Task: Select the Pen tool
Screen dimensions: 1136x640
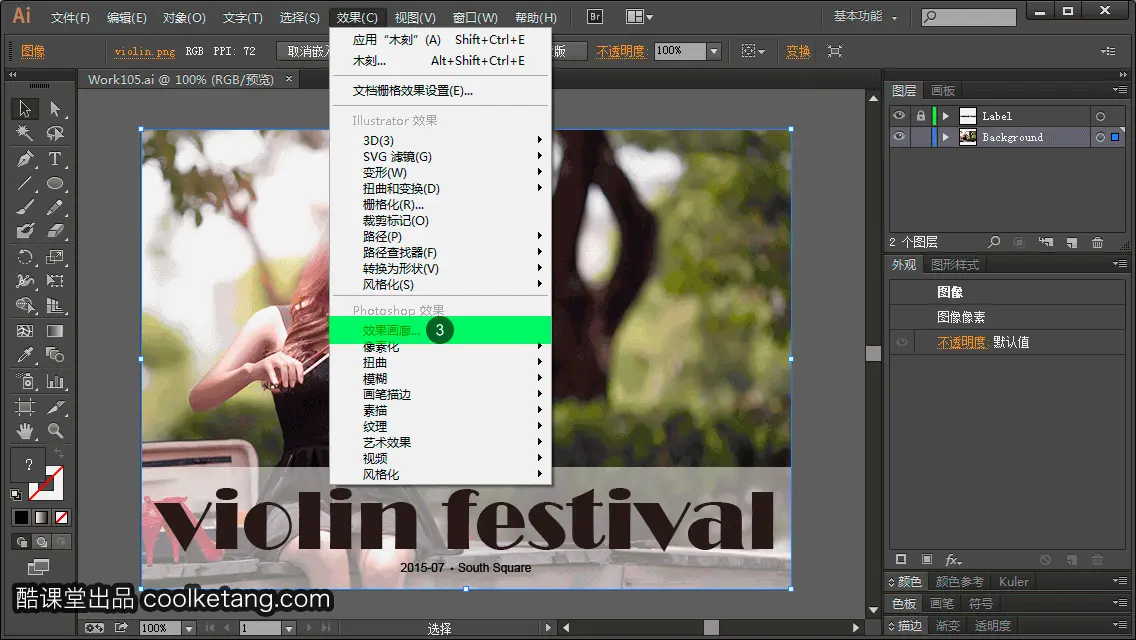Action: pyautogui.click(x=25, y=158)
